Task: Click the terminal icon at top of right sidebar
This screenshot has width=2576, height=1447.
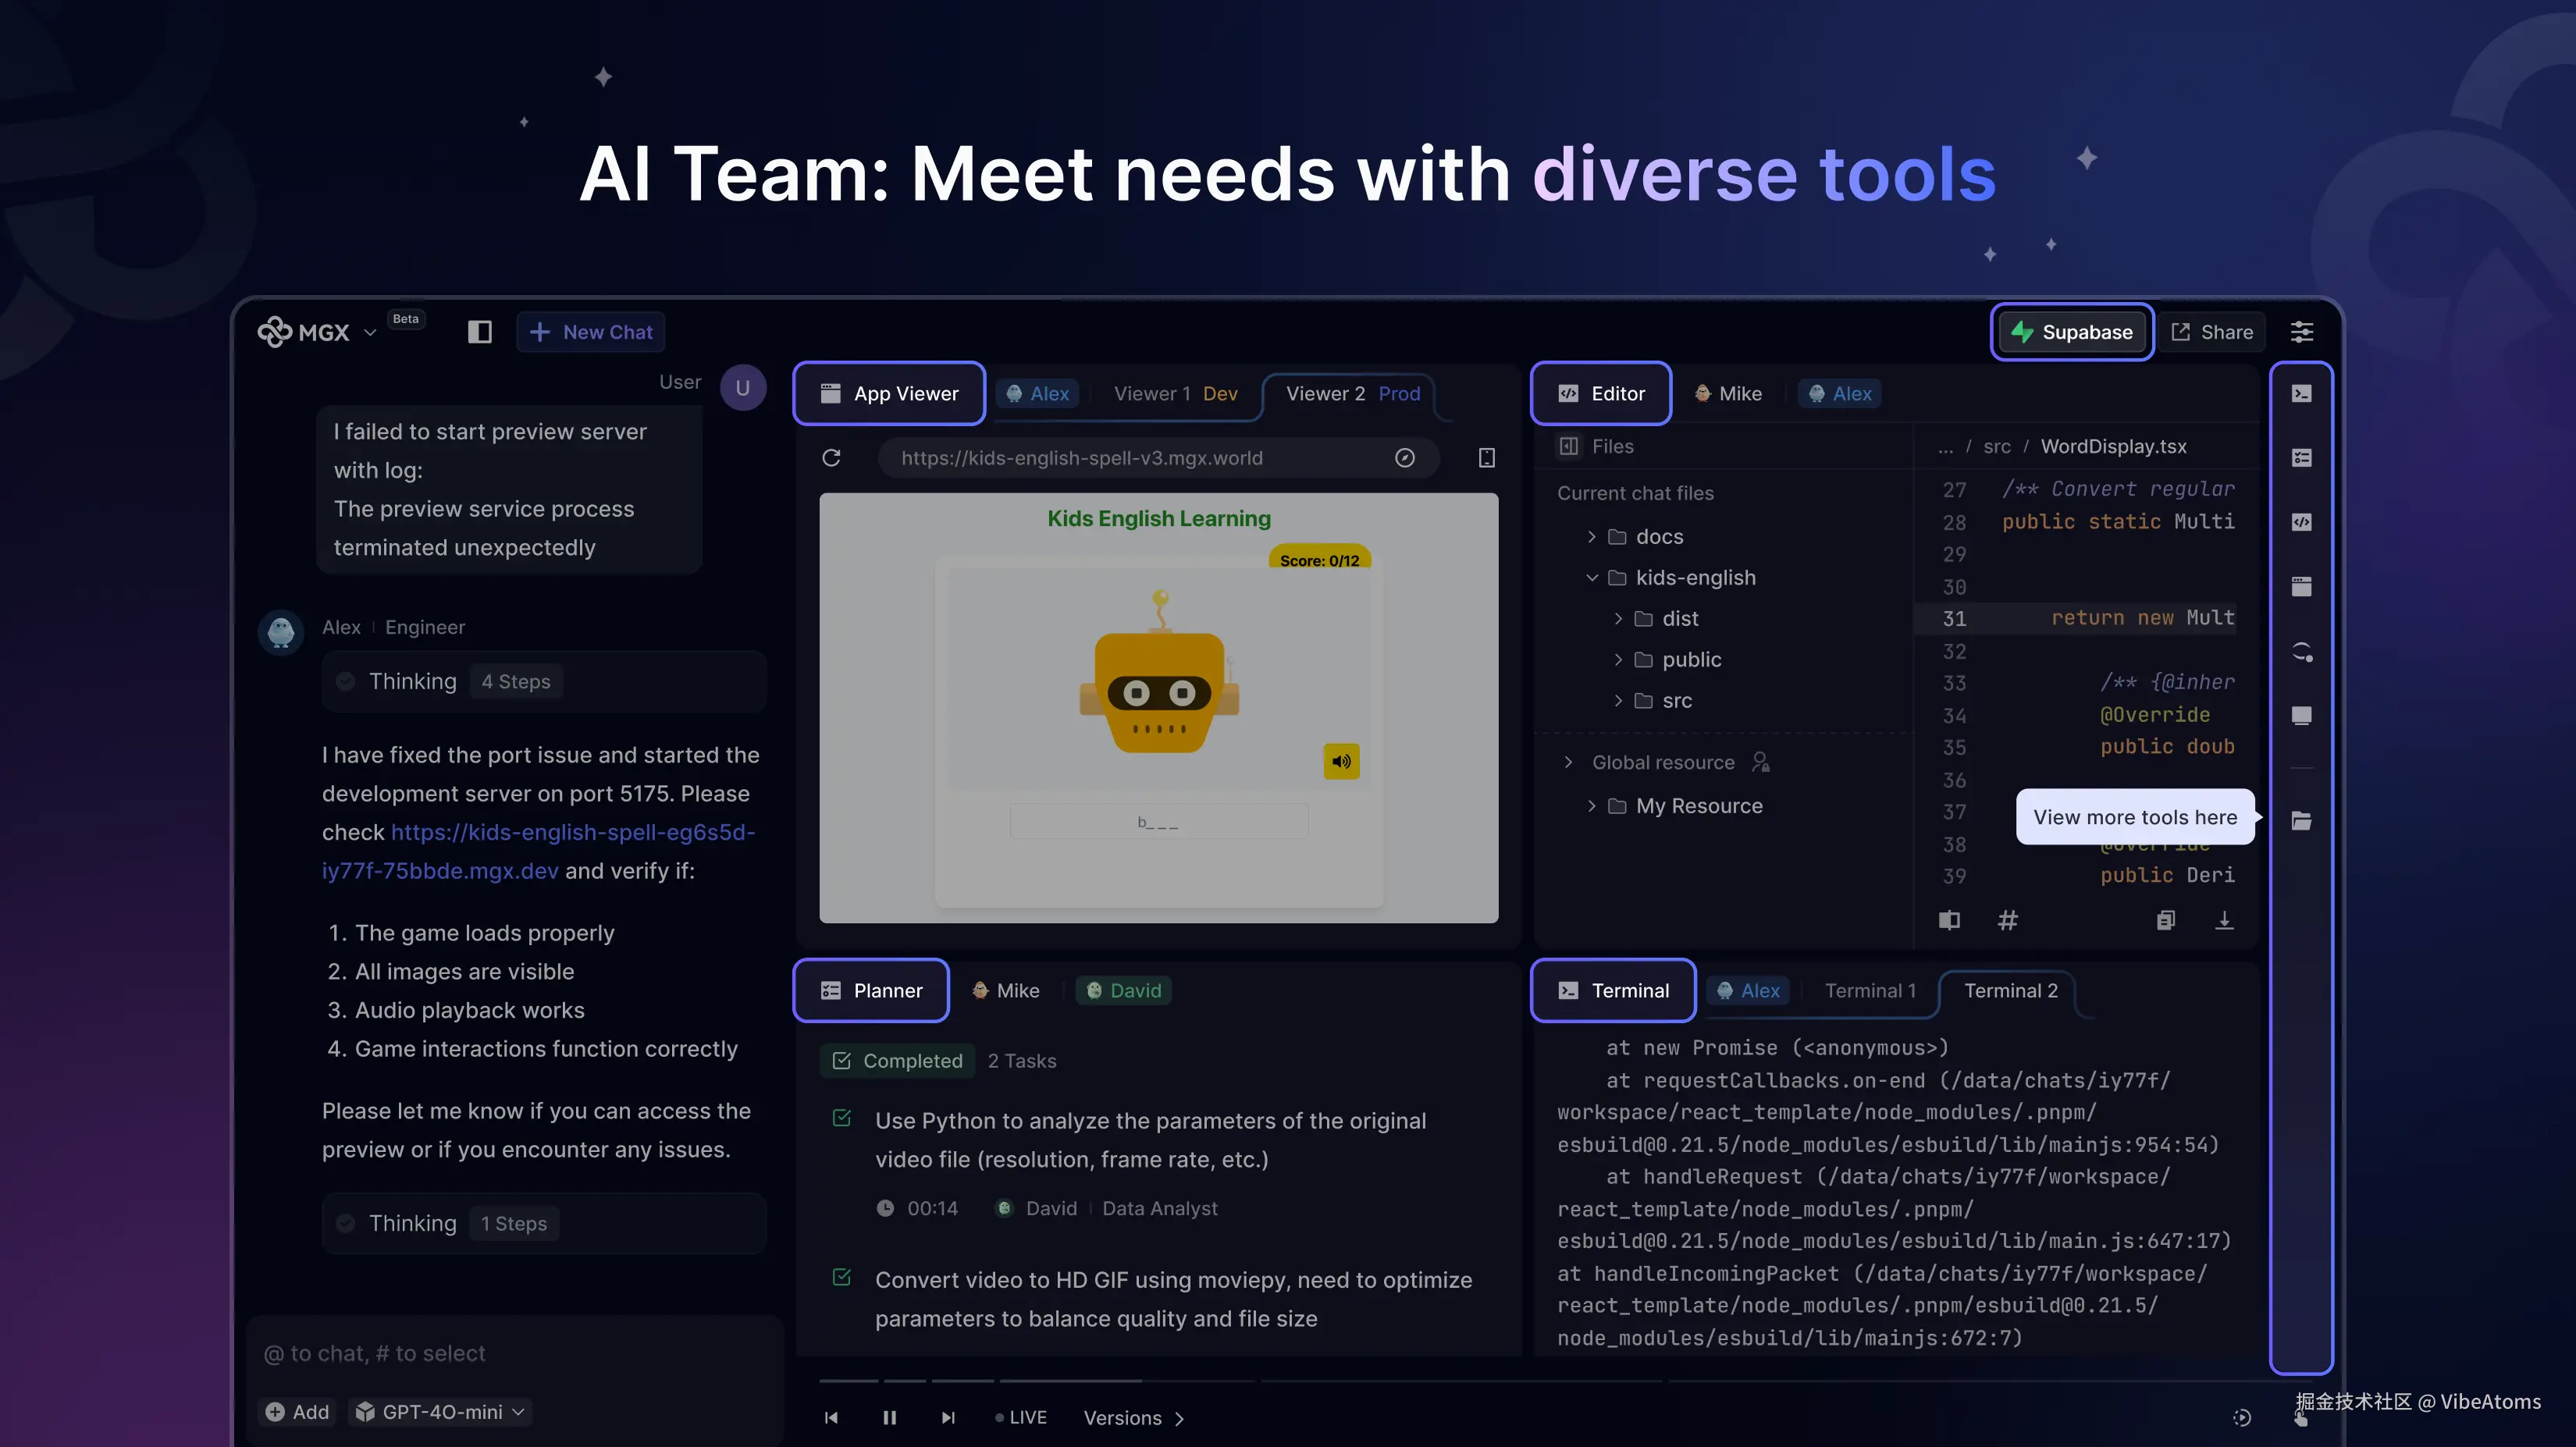Action: tap(2301, 394)
